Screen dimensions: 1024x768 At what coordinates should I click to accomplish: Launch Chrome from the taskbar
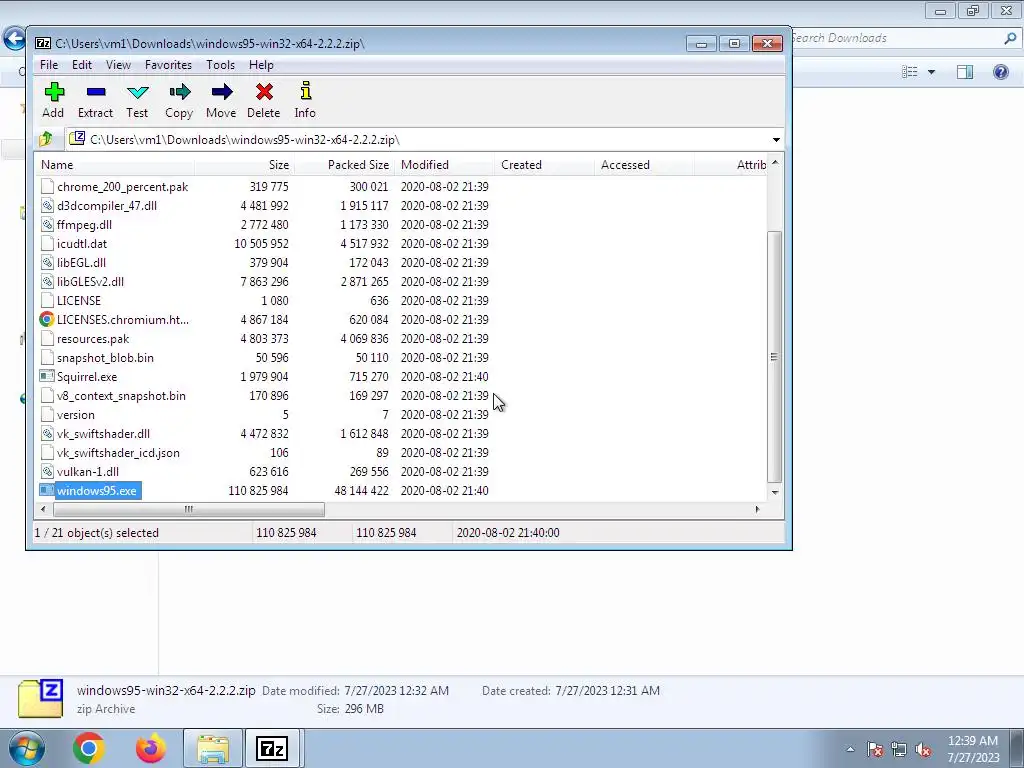point(89,748)
